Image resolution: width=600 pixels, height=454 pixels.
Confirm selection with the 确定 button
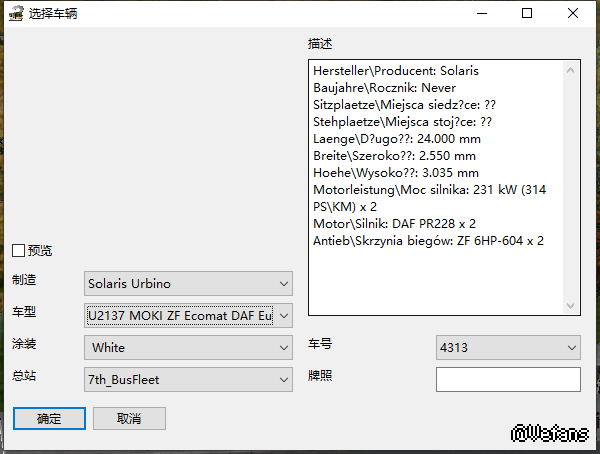point(49,418)
